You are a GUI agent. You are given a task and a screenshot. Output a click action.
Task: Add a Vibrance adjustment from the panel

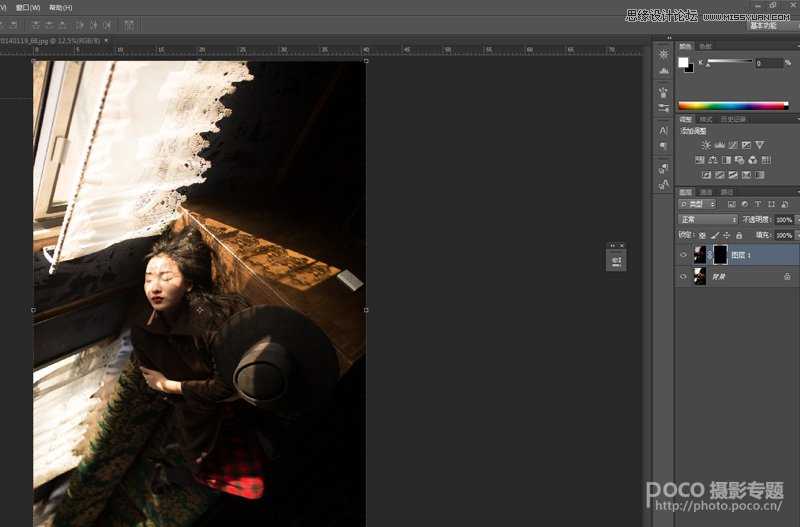click(x=759, y=145)
